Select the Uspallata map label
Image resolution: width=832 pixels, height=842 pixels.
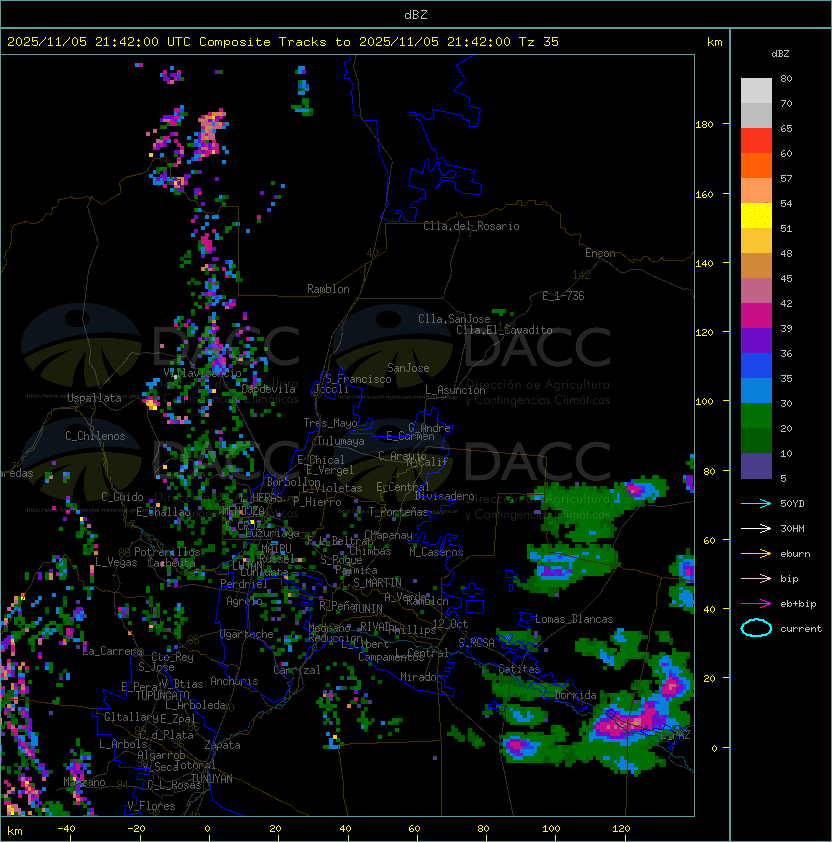click(x=94, y=398)
